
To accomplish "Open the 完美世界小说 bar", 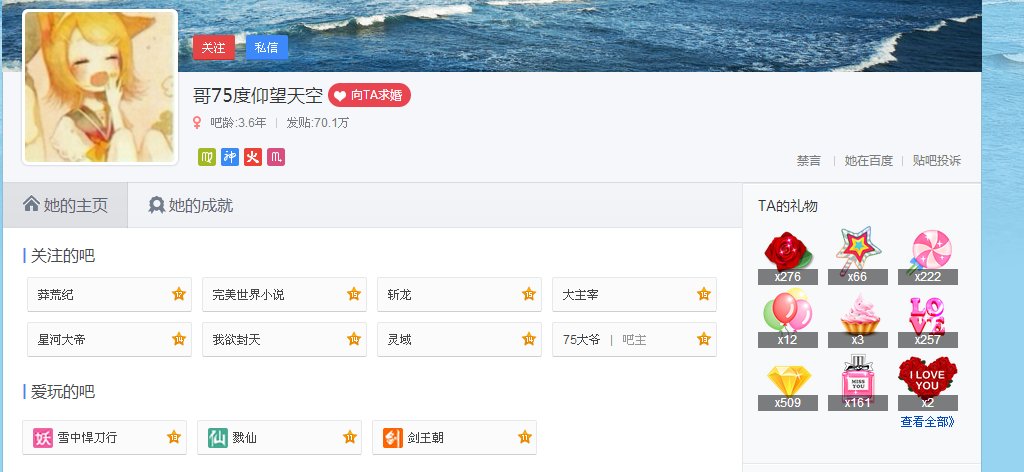I will tap(284, 294).
